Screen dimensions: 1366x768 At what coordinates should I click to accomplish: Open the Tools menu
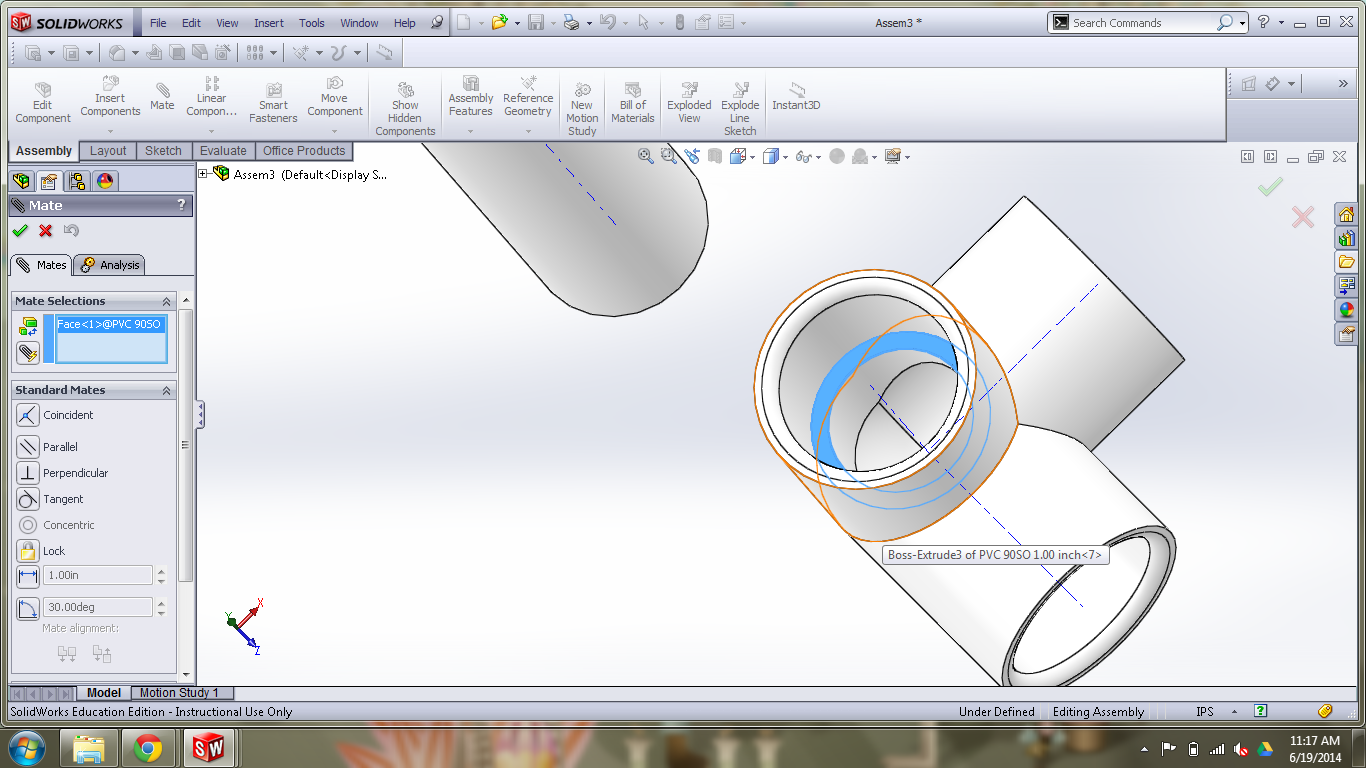pyautogui.click(x=312, y=23)
